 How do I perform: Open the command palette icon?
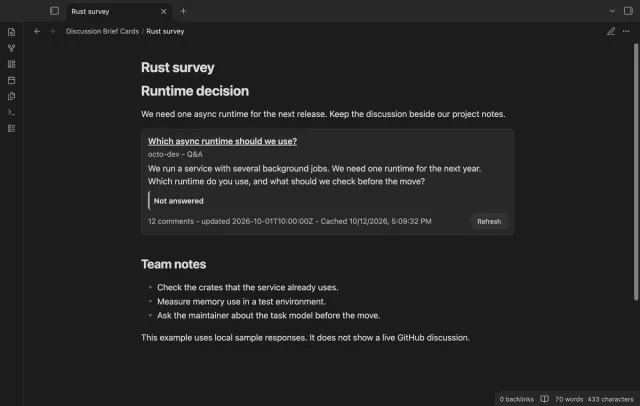(11, 112)
